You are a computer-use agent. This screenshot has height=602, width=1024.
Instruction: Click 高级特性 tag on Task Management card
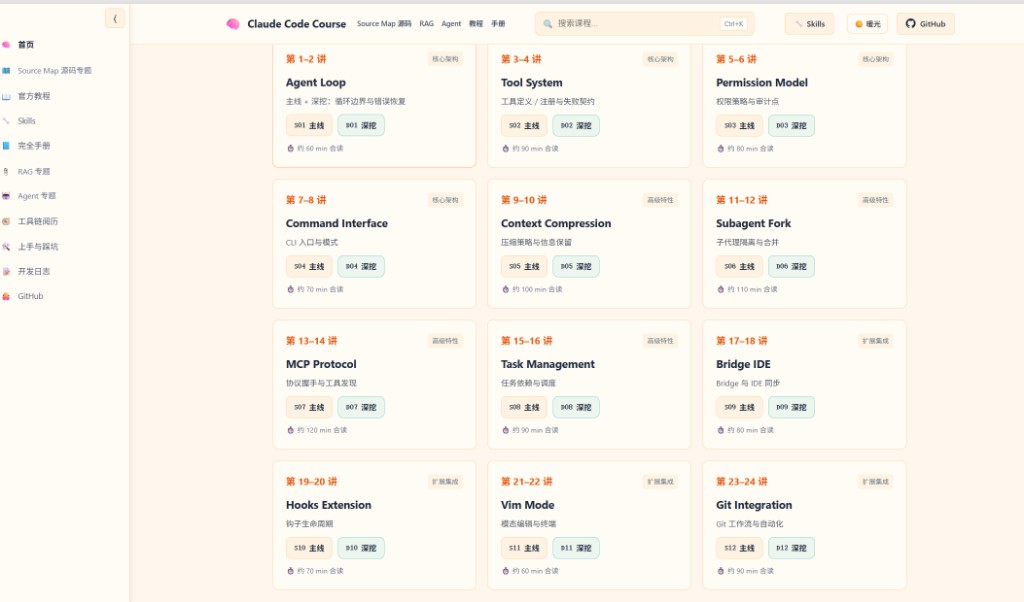[660, 341]
